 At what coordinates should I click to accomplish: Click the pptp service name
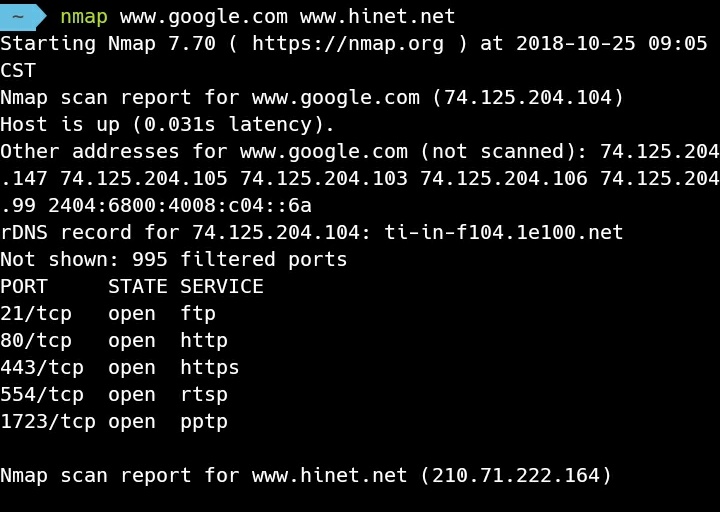204,422
